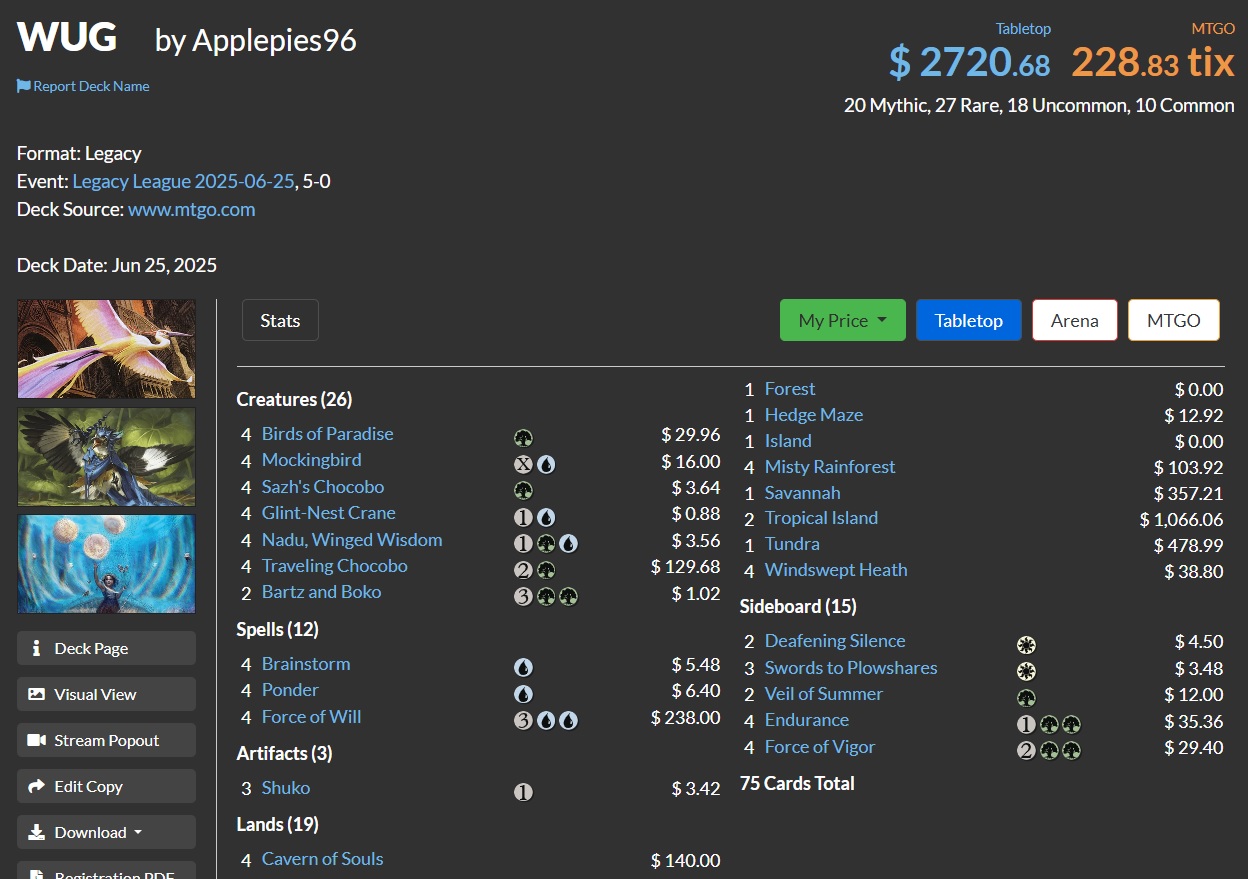Click the mana cost icons for Traveling Chocobo
This screenshot has height=879, width=1248.
(535, 570)
